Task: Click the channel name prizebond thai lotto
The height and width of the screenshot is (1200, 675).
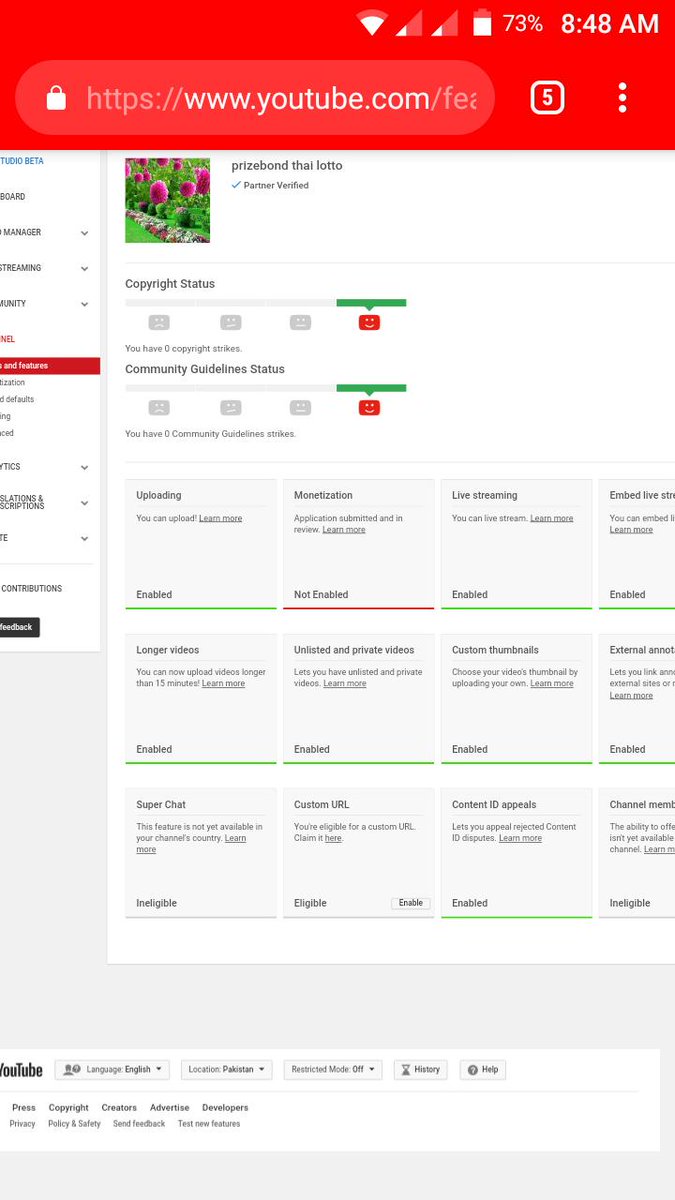Action: (287, 166)
